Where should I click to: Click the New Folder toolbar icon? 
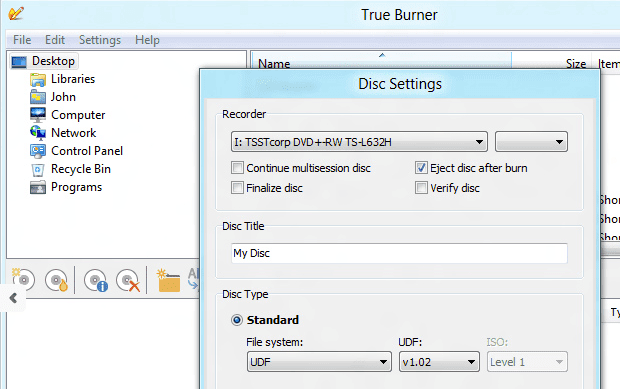(x=168, y=280)
